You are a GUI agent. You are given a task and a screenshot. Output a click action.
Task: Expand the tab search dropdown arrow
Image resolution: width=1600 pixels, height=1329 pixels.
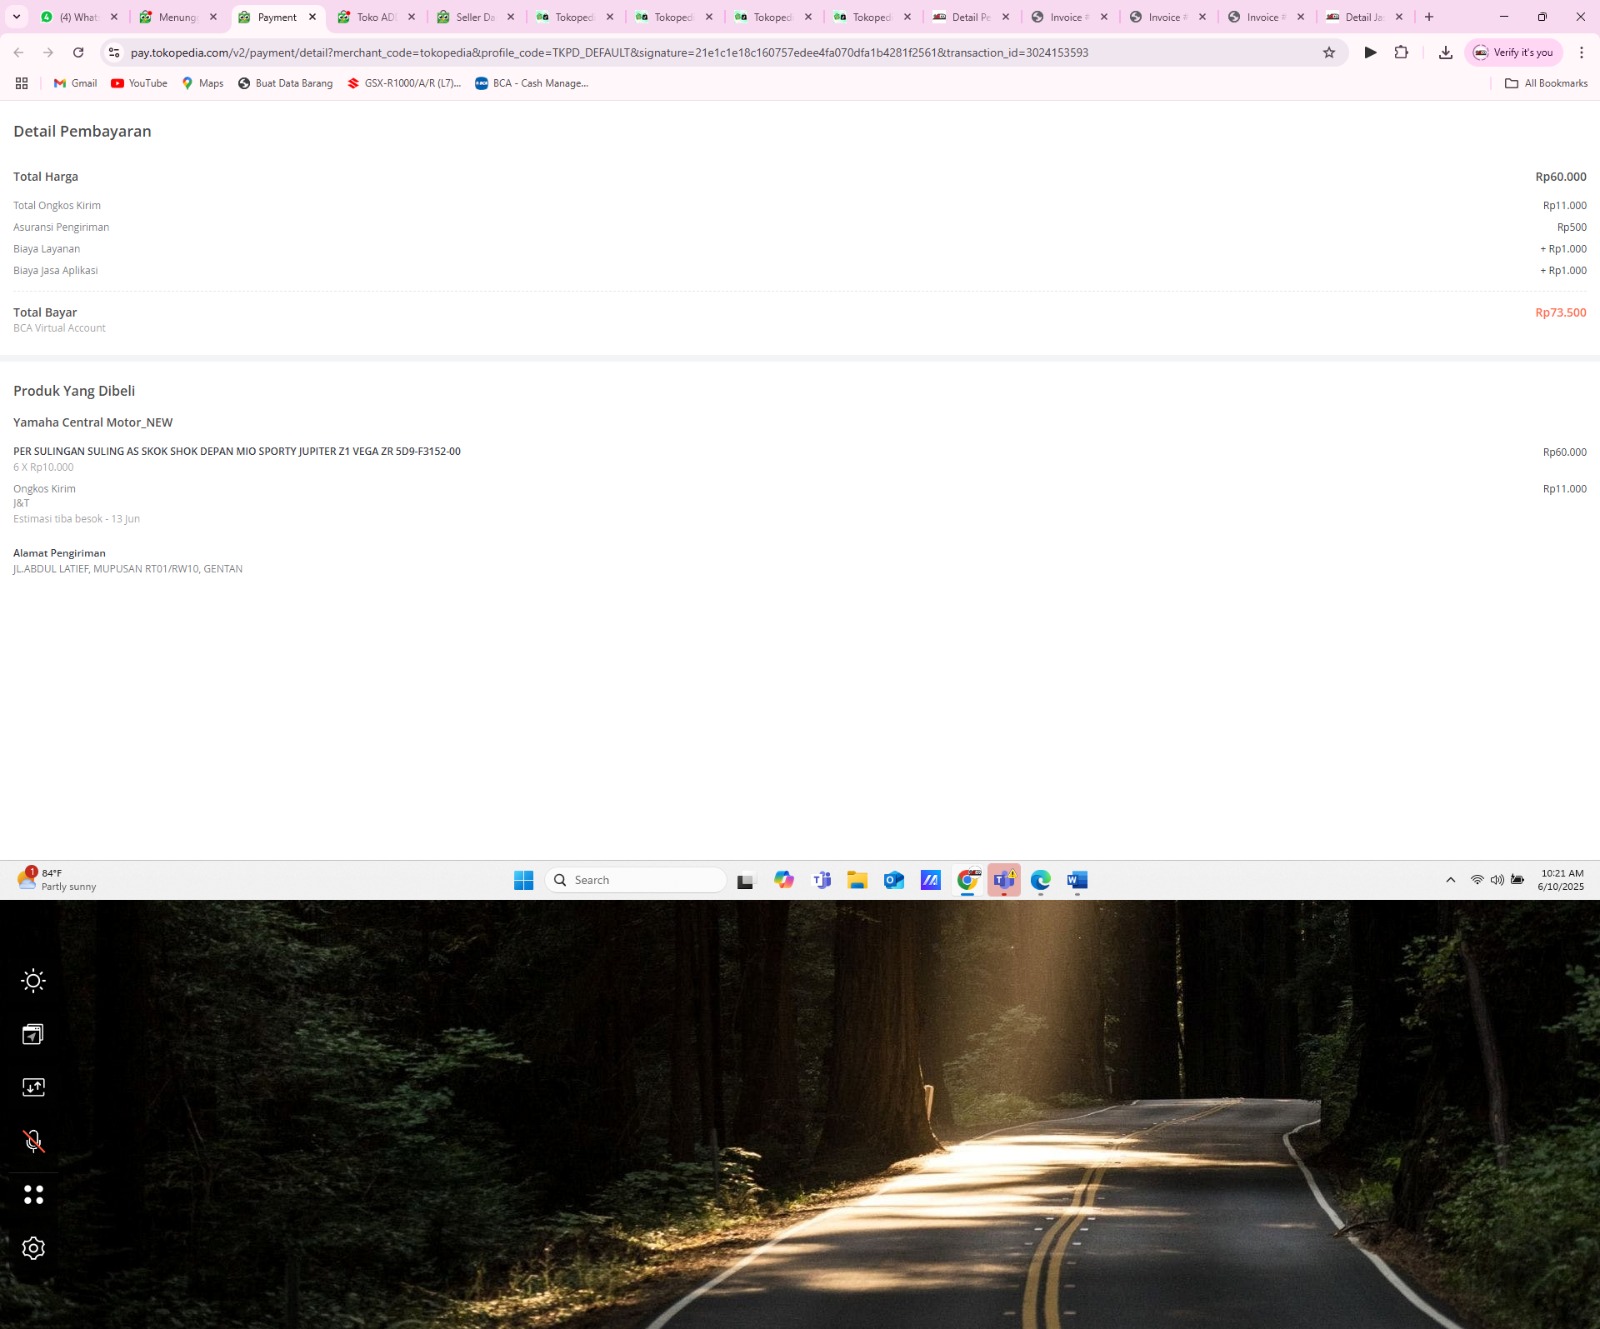(16, 17)
